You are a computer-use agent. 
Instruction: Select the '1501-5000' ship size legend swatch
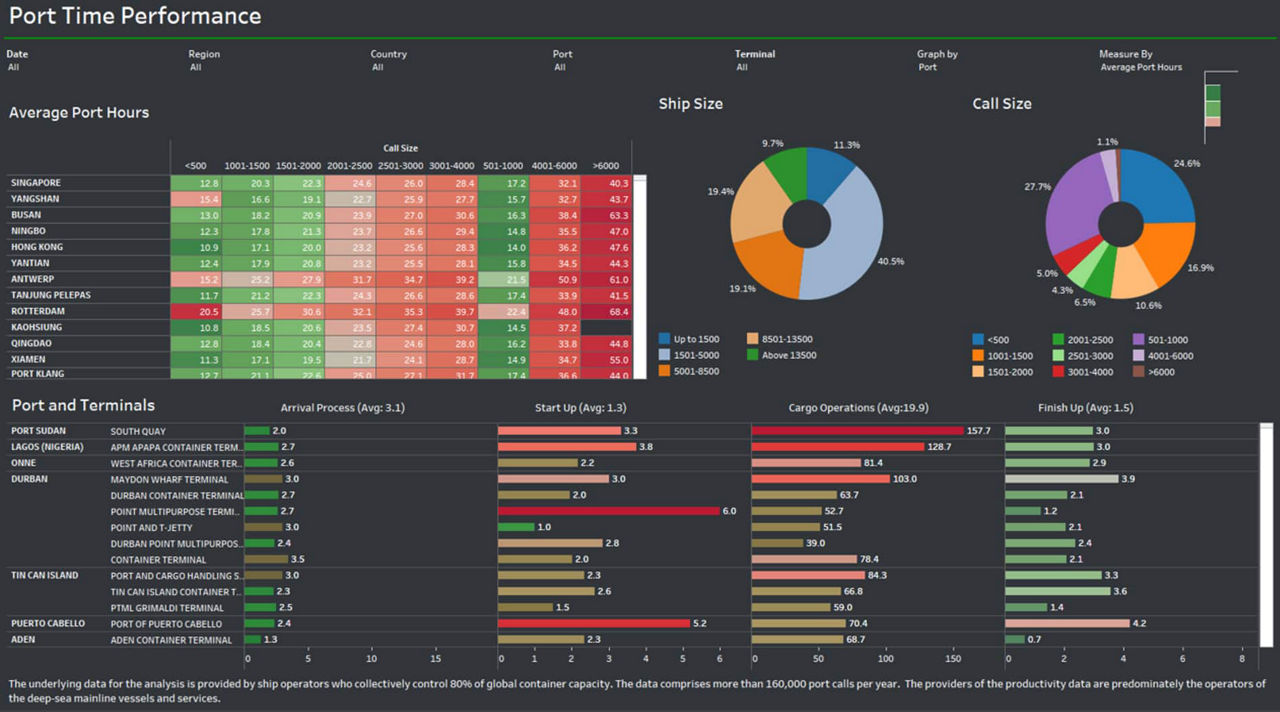tap(666, 355)
